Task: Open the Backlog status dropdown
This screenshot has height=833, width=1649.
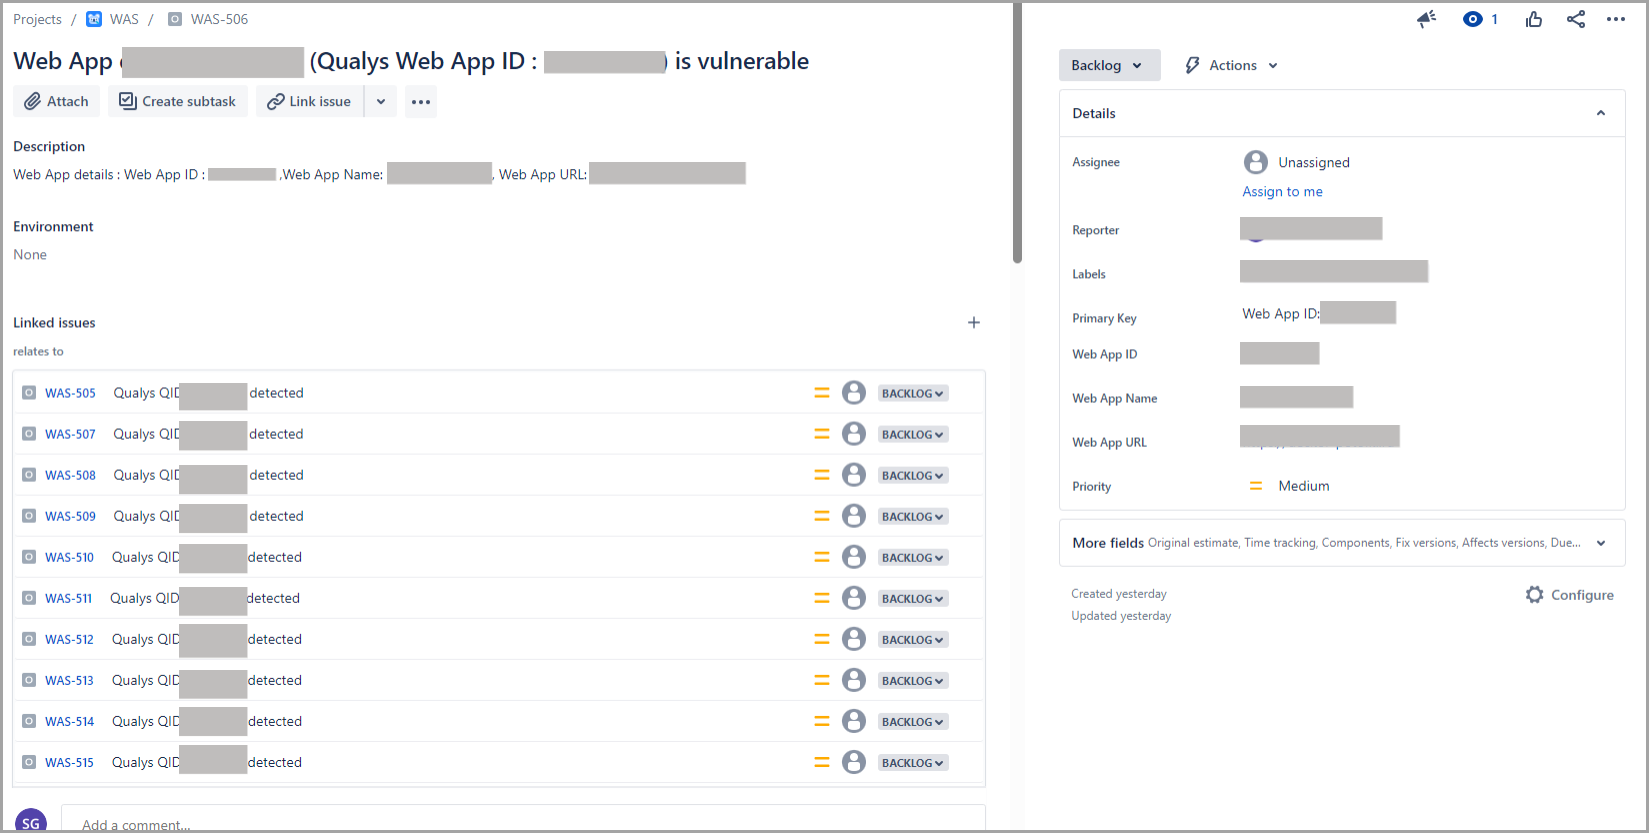Action: [1109, 65]
